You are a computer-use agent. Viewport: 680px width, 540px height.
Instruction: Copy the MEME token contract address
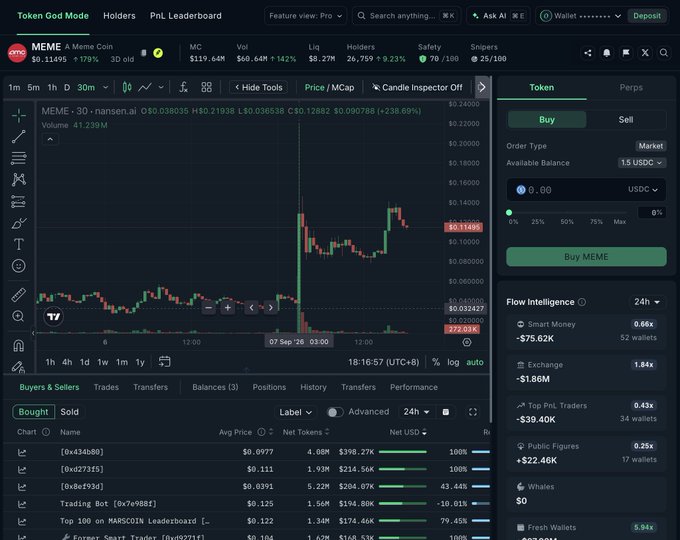click(x=144, y=53)
